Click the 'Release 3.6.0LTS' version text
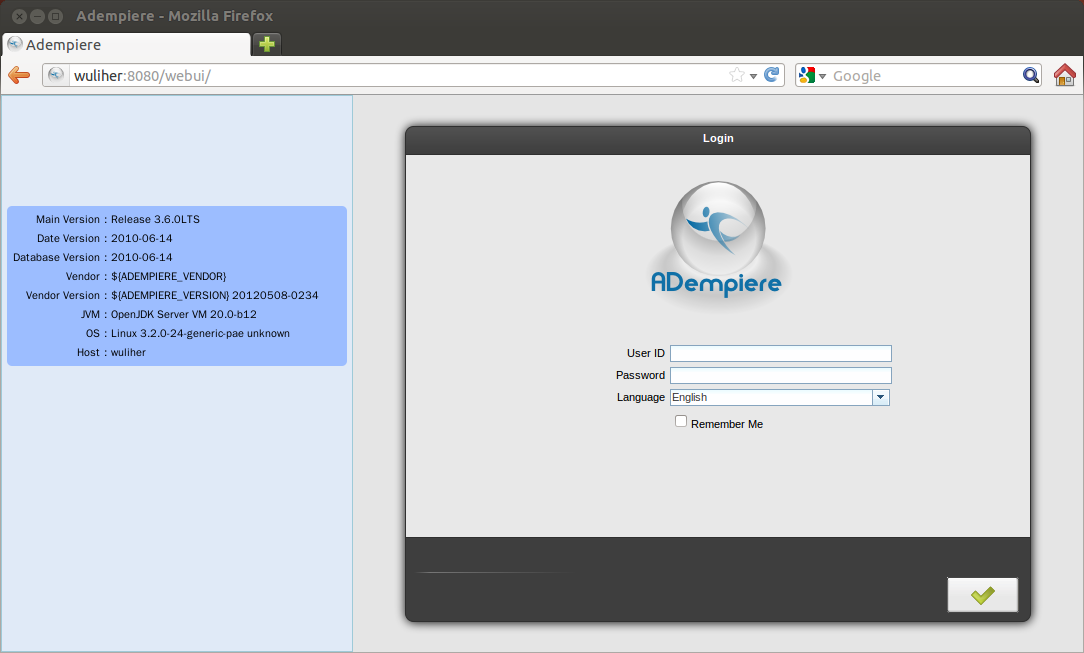Screen dimensions: 1084x653 click(156, 219)
